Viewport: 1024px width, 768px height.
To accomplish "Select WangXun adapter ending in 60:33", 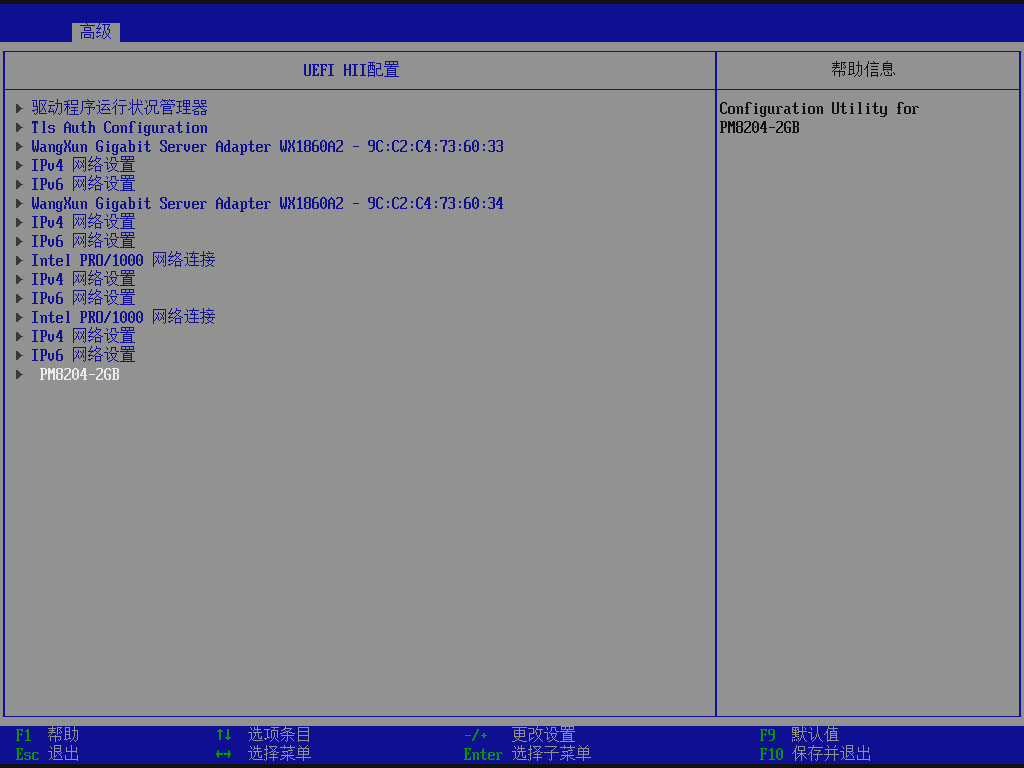I will 267,146.
